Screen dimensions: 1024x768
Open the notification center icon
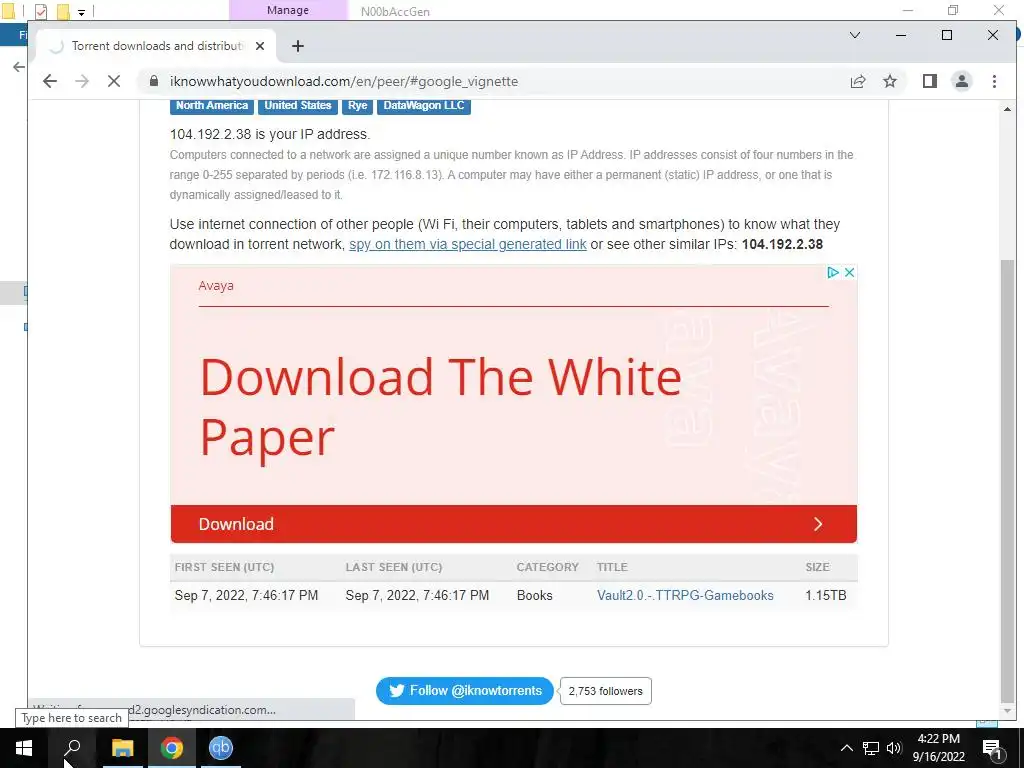(991, 748)
